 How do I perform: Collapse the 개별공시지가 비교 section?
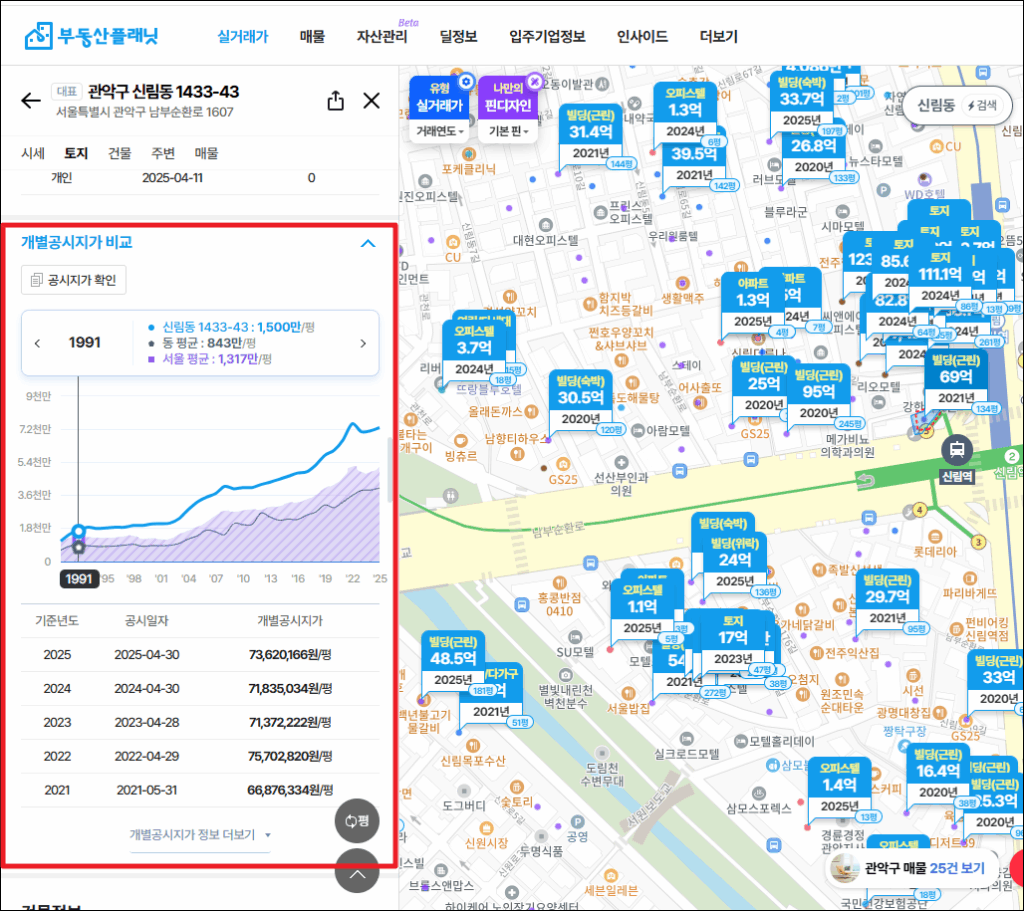coord(368,243)
